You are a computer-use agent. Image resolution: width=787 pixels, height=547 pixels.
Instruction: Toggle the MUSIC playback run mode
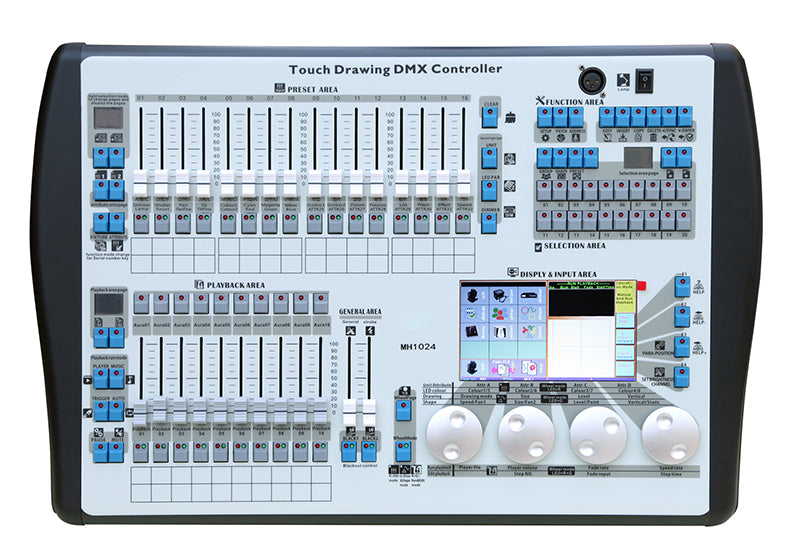coord(116,380)
